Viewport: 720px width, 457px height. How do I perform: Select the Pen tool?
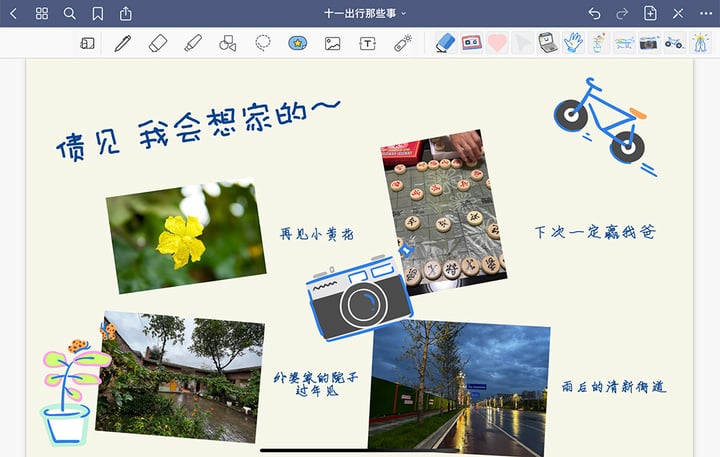[123, 43]
